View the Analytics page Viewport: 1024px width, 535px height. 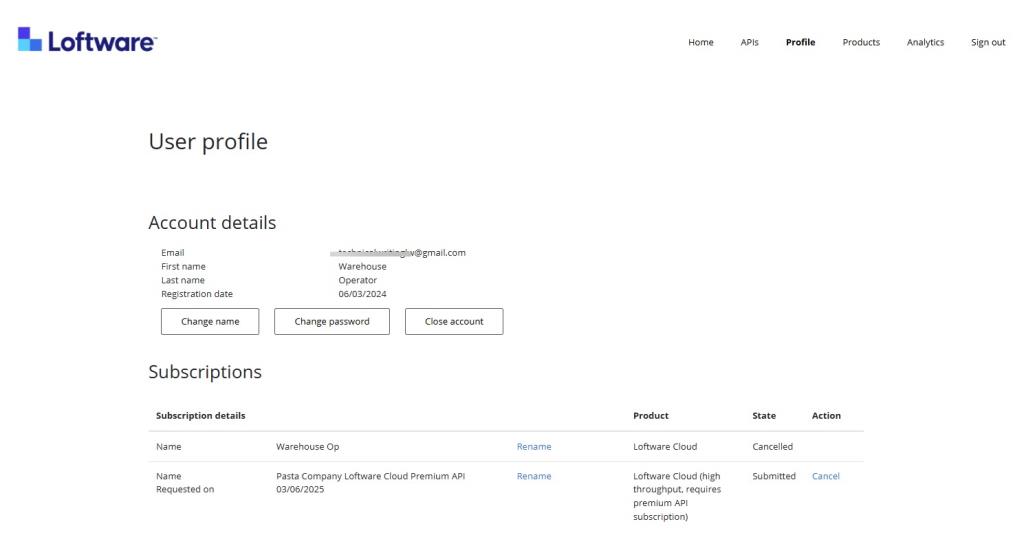pyautogui.click(x=925, y=42)
